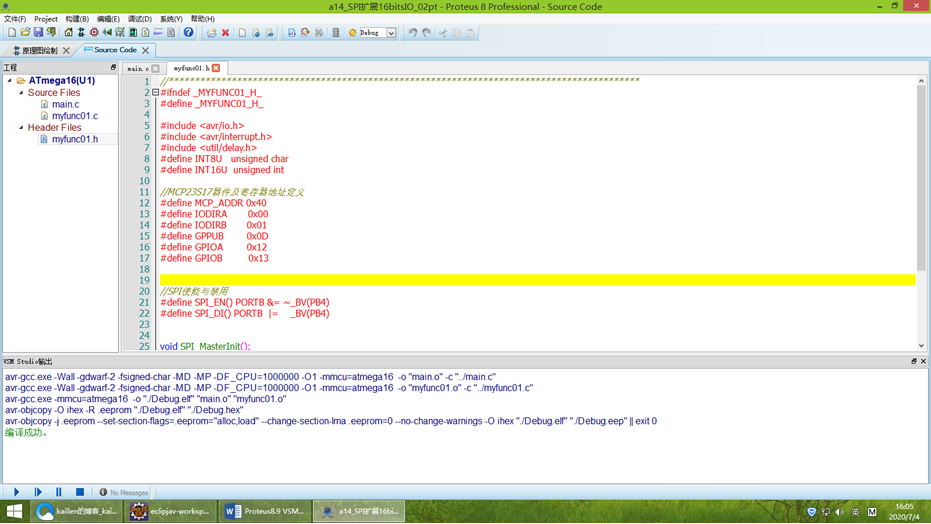
Task: Click the orange gear icon before Debug
Action: click(x=352, y=33)
